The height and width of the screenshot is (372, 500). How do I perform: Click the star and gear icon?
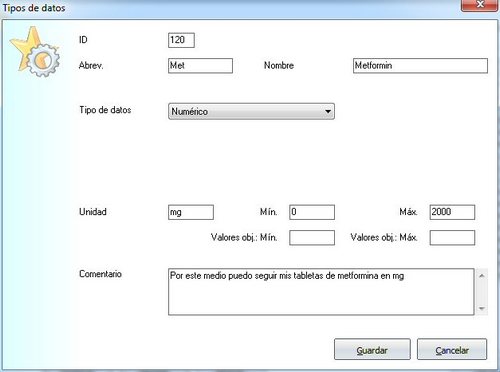click(x=35, y=52)
